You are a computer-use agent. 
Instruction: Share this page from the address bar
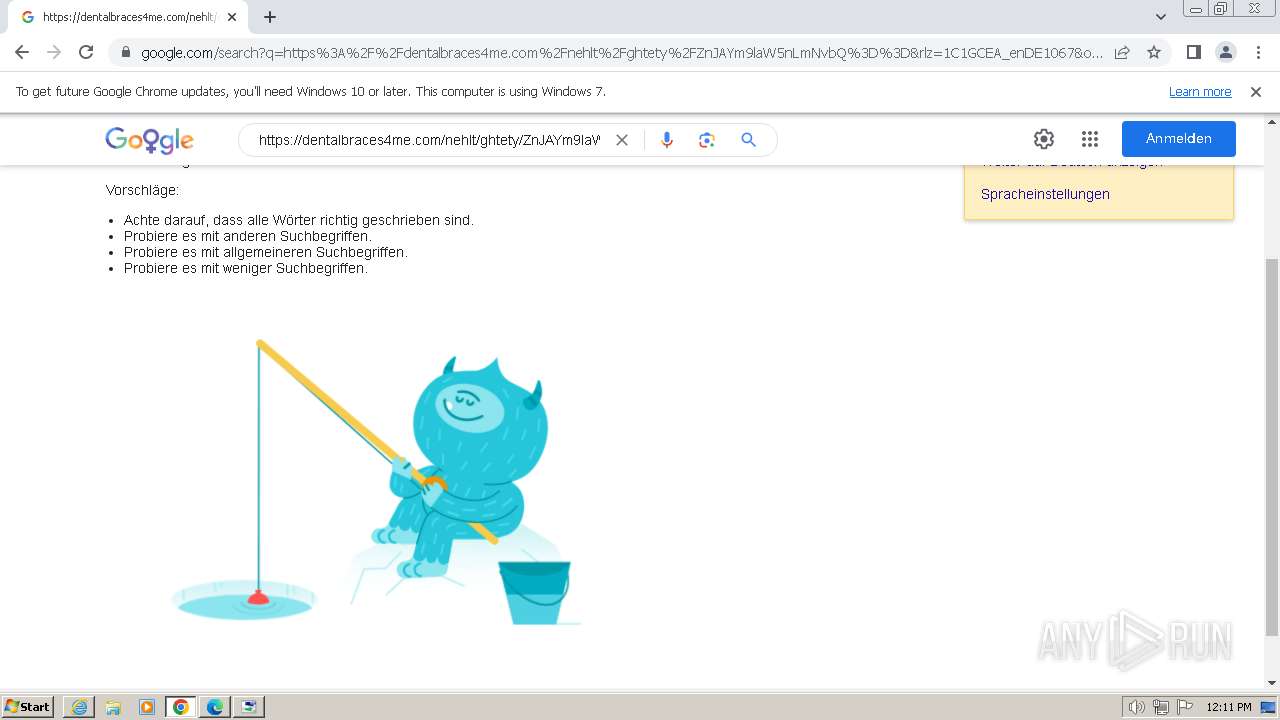click(x=1122, y=52)
